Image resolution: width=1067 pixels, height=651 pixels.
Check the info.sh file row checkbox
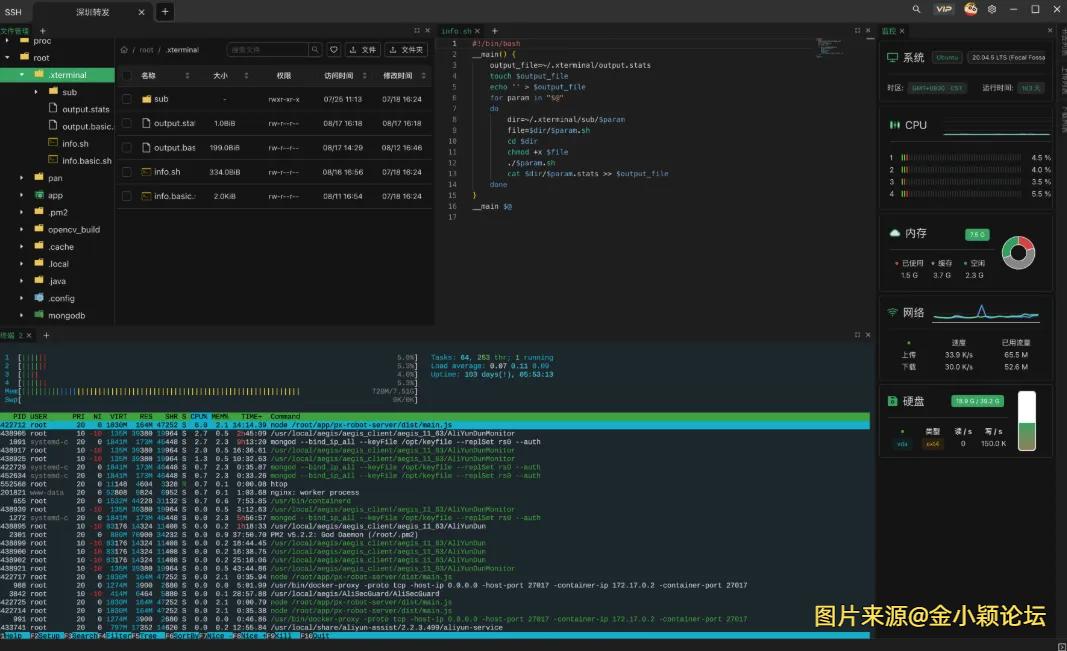127,171
